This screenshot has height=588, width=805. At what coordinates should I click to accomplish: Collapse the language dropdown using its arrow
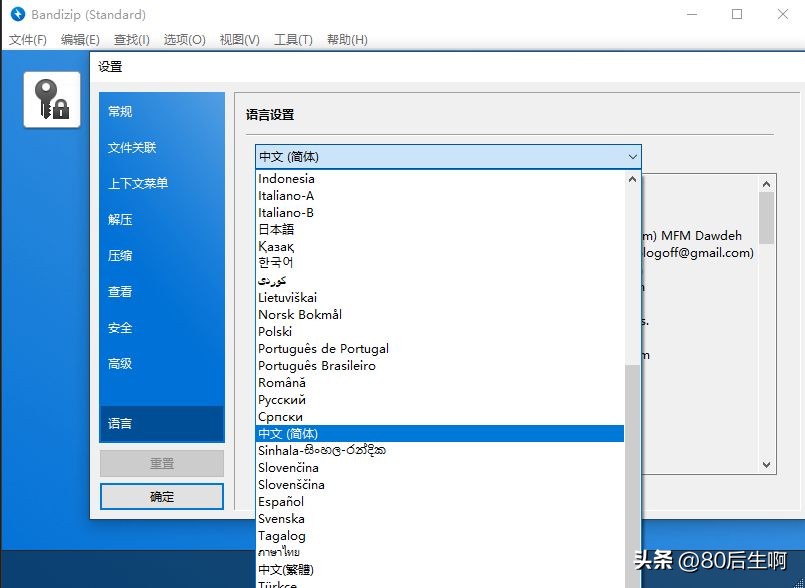tap(632, 157)
